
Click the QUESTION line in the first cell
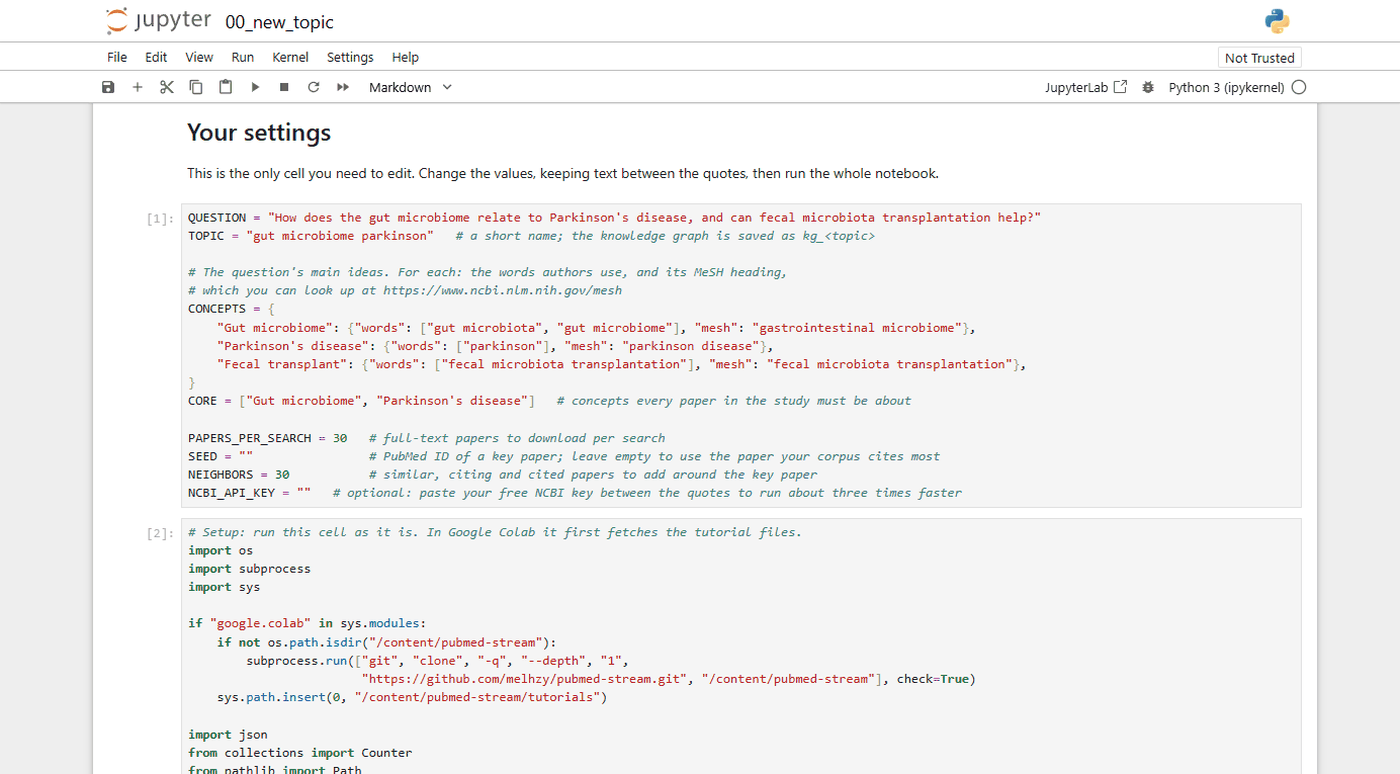(615, 217)
